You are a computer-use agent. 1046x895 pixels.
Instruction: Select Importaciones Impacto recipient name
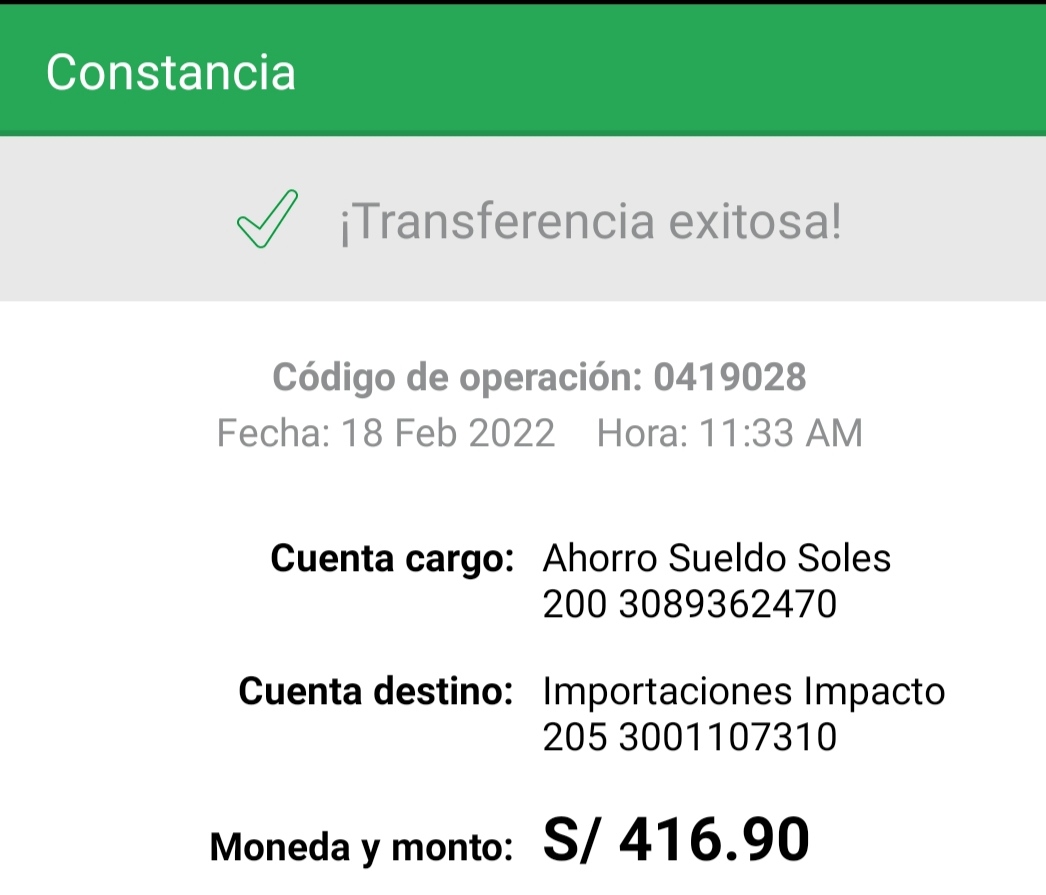[744, 691]
